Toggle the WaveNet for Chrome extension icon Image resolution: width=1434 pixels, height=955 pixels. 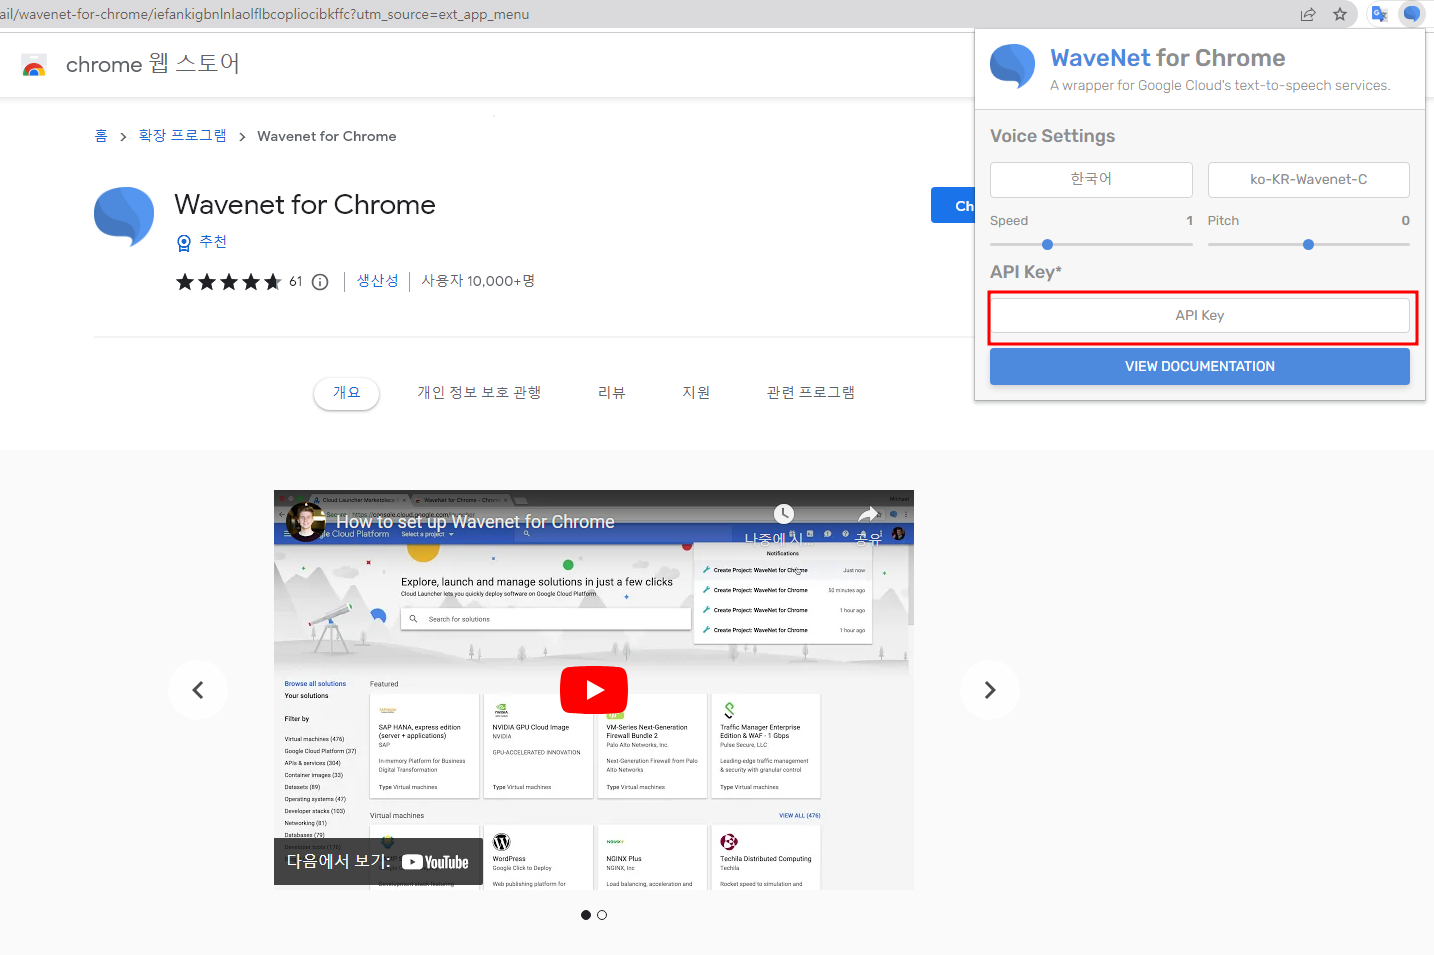coord(1411,14)
